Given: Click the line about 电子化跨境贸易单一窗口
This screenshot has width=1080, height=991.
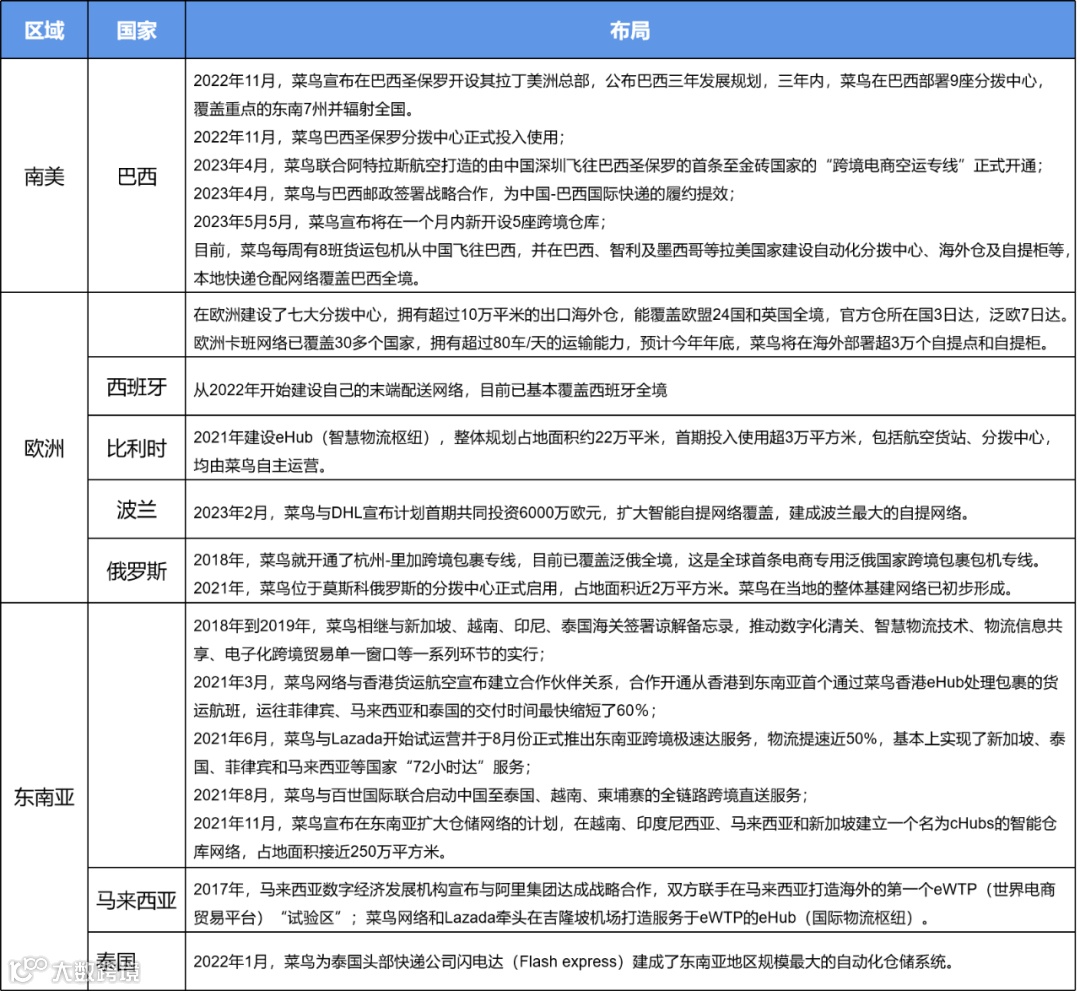Looking at the screenshot, I should (x=370, y=654).
